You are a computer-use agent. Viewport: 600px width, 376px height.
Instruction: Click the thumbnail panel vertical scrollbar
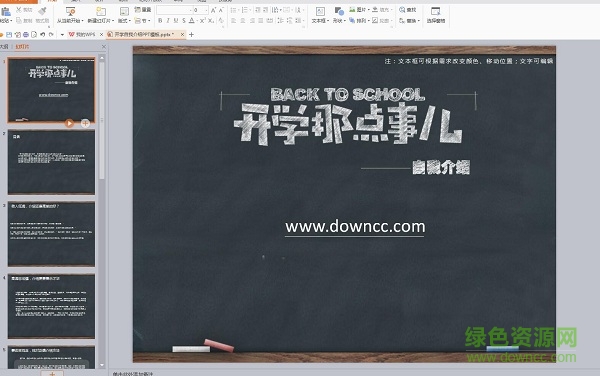[x=102, y=120]
